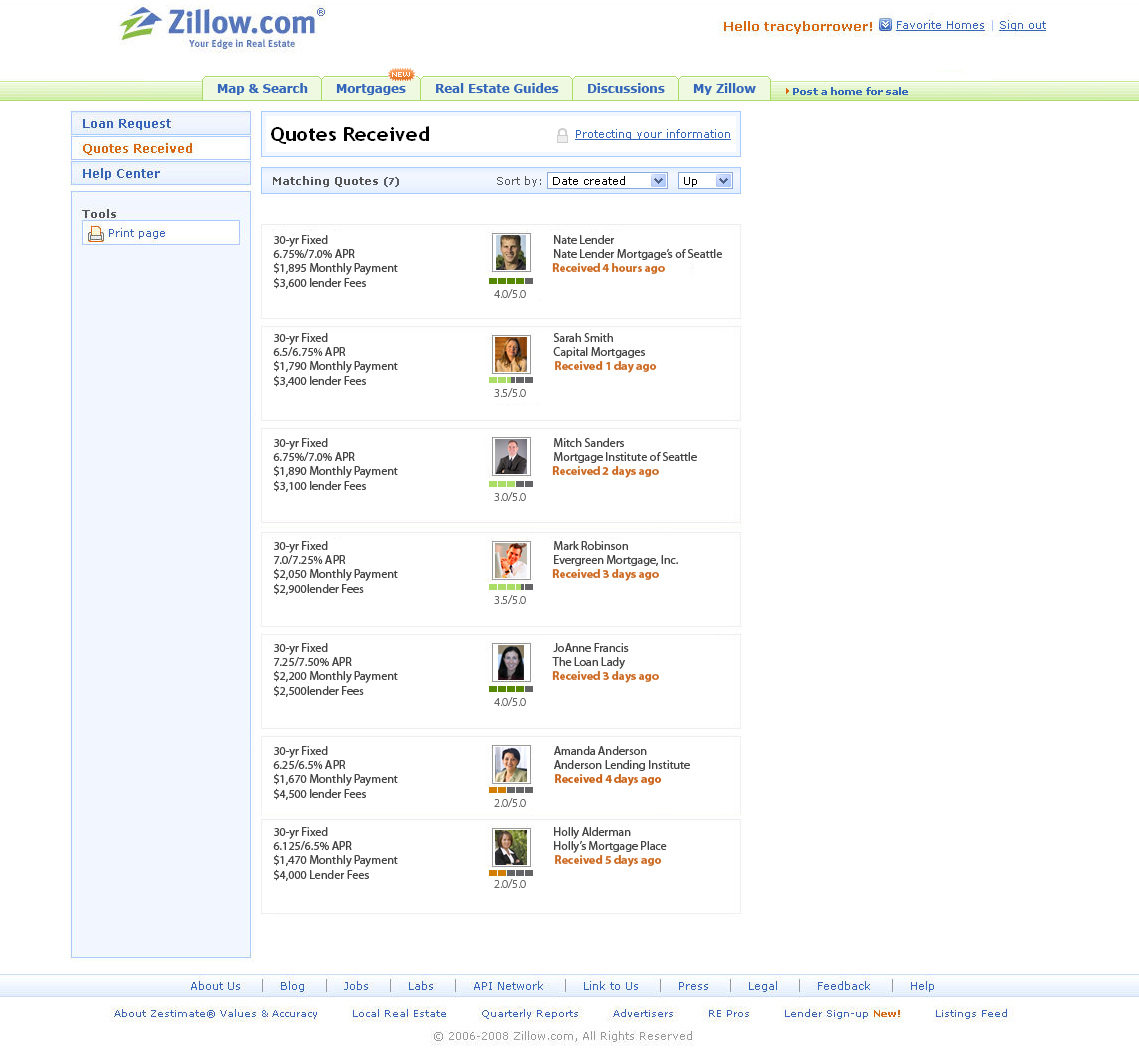Open Help Center in the sidebar
Screen dimensions: 1139x1062
tap(161, 174)
